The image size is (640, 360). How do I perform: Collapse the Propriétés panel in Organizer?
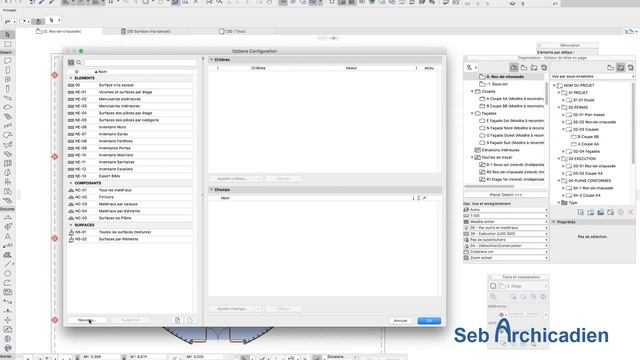click(554, 222)
